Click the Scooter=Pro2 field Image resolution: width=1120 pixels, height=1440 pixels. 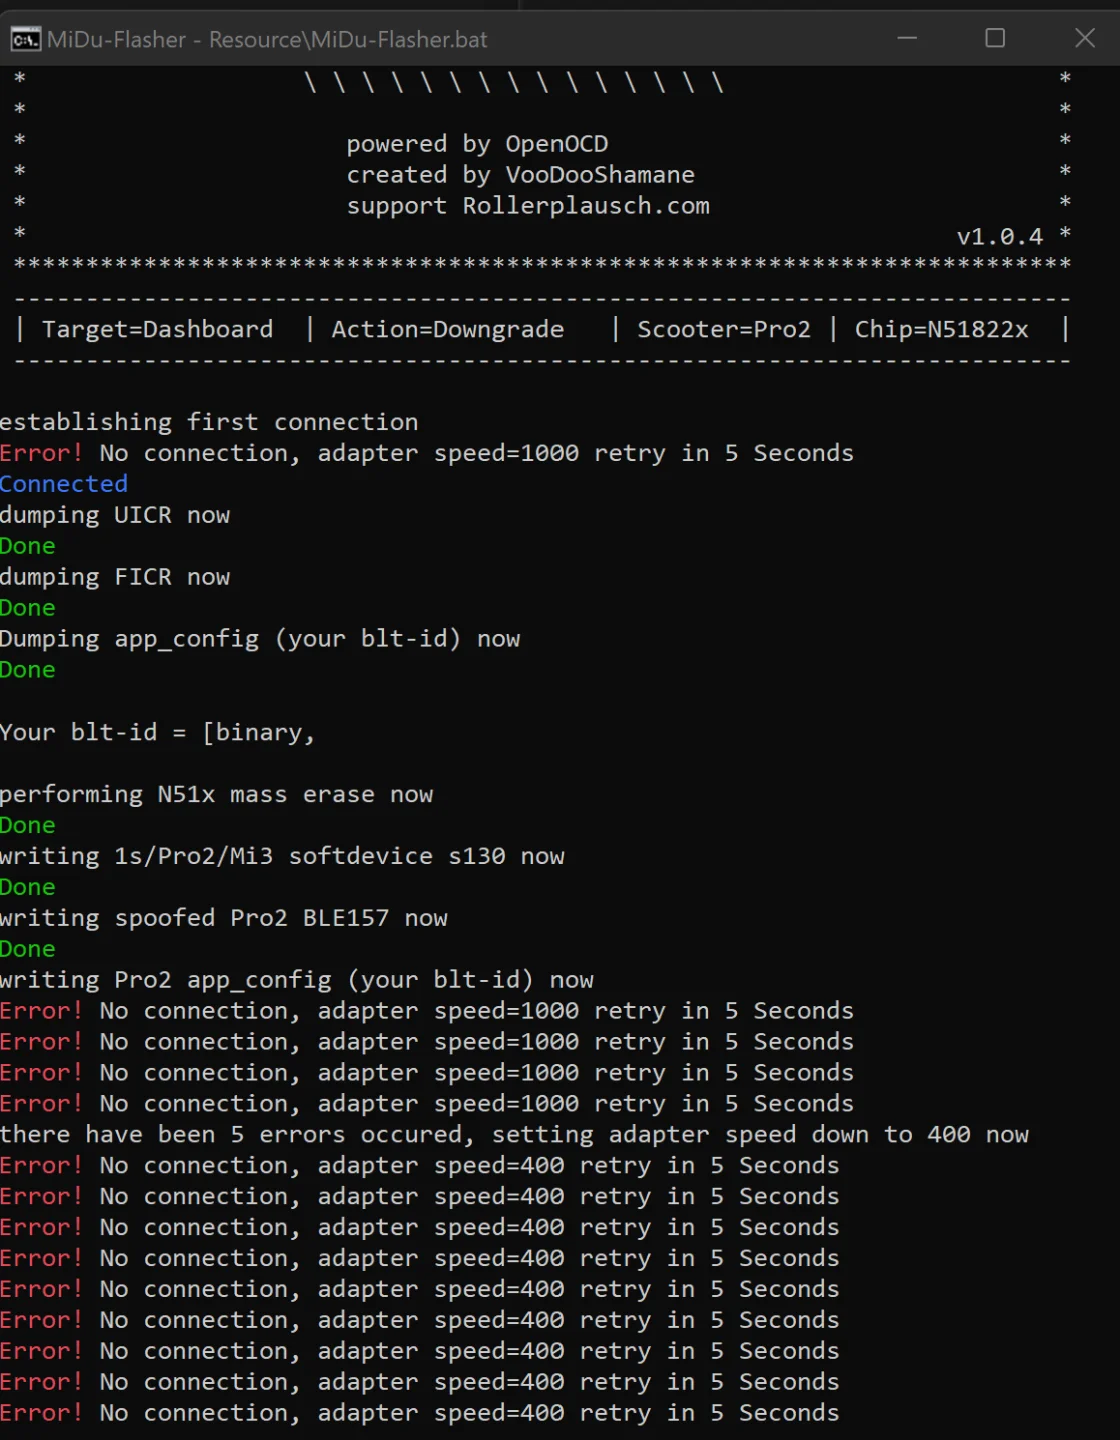tap(723, 329)
